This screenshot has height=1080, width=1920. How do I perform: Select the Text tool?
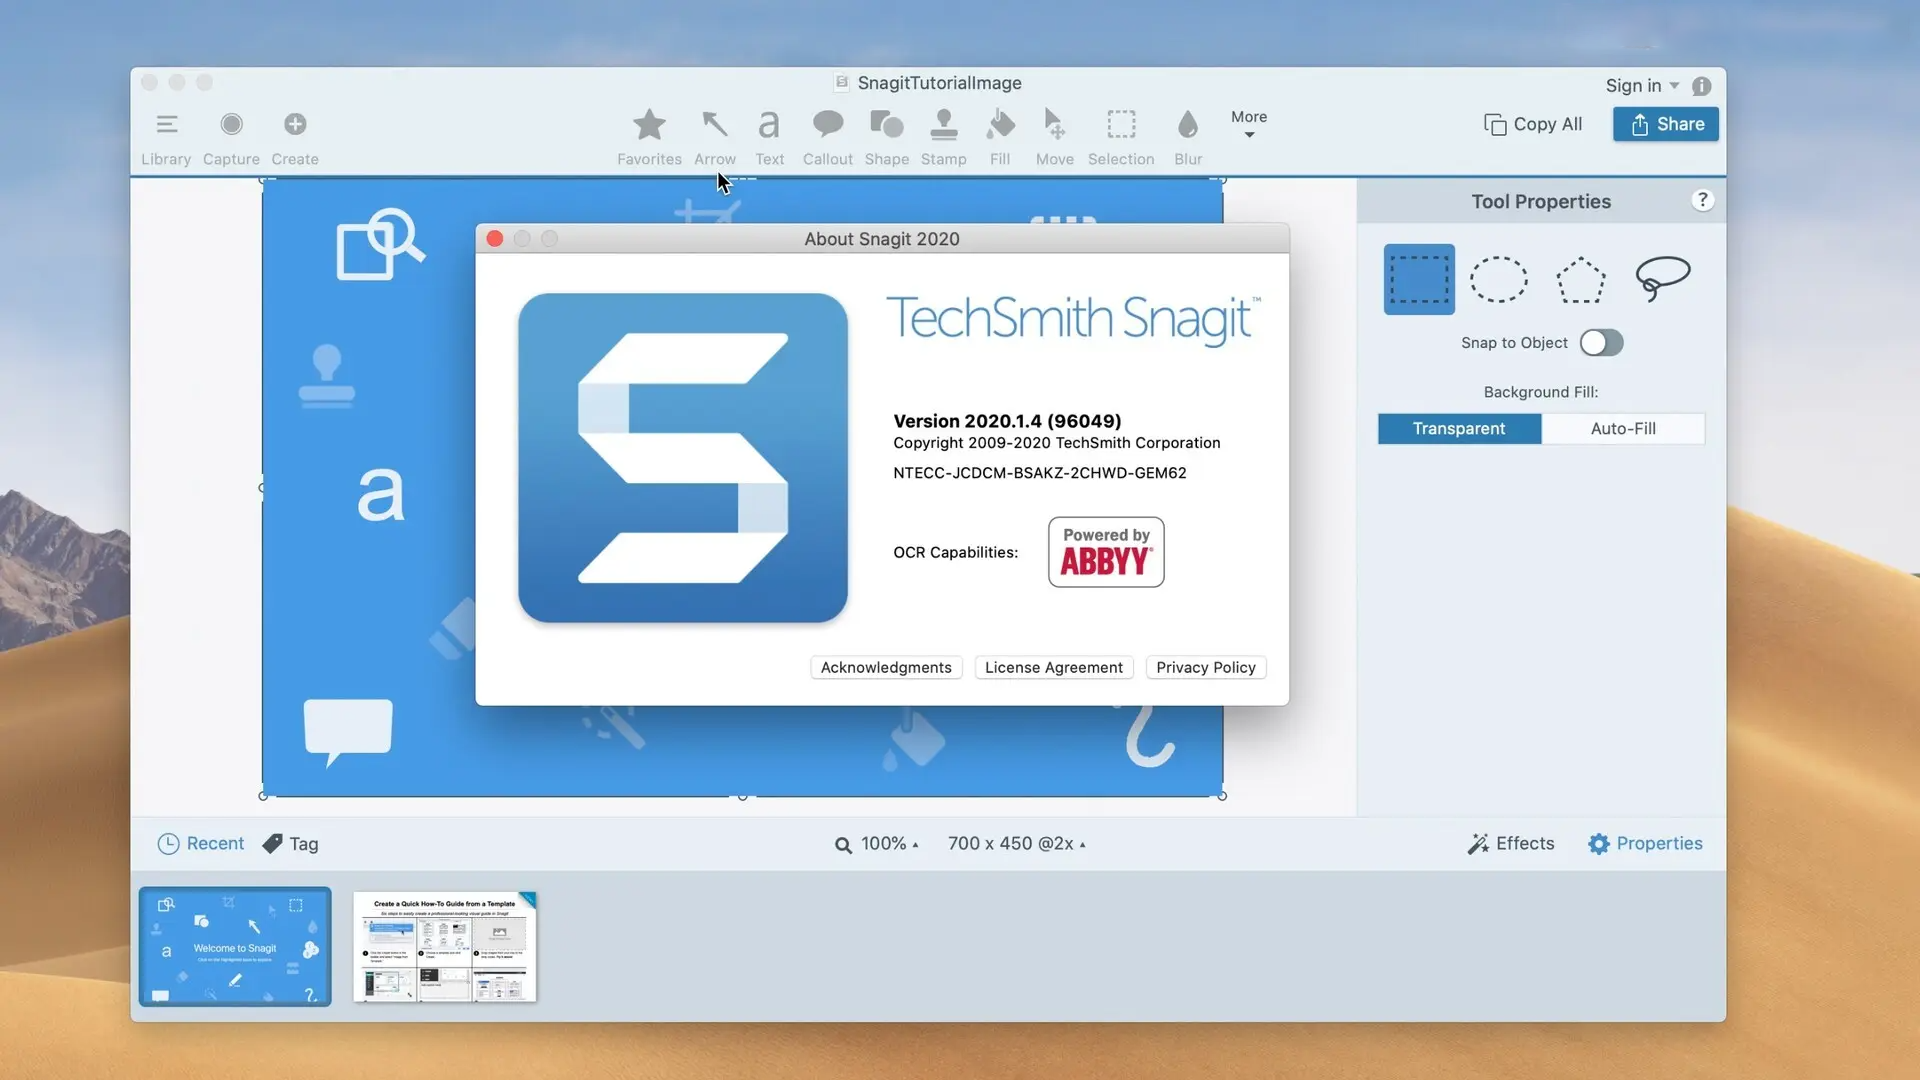click(x=769, y=137)
